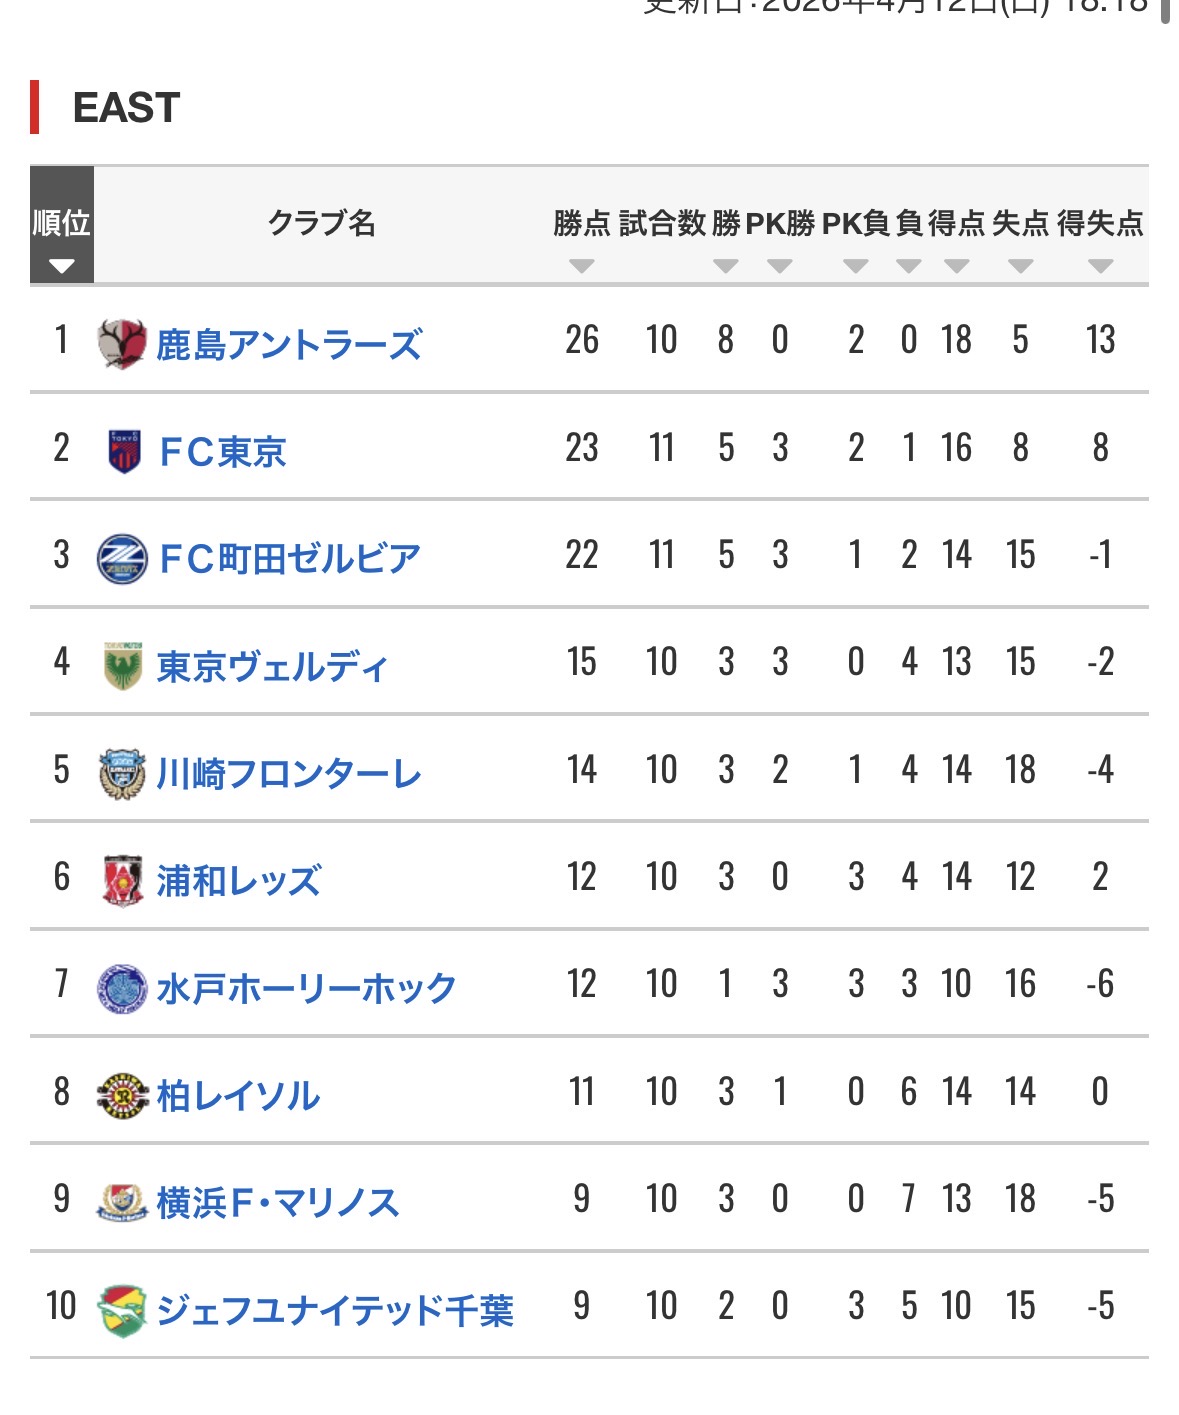Sort by PK勝 column arrow
Image resolution: width=1179 pixels, height=1415 pixels.
[779, 266]
